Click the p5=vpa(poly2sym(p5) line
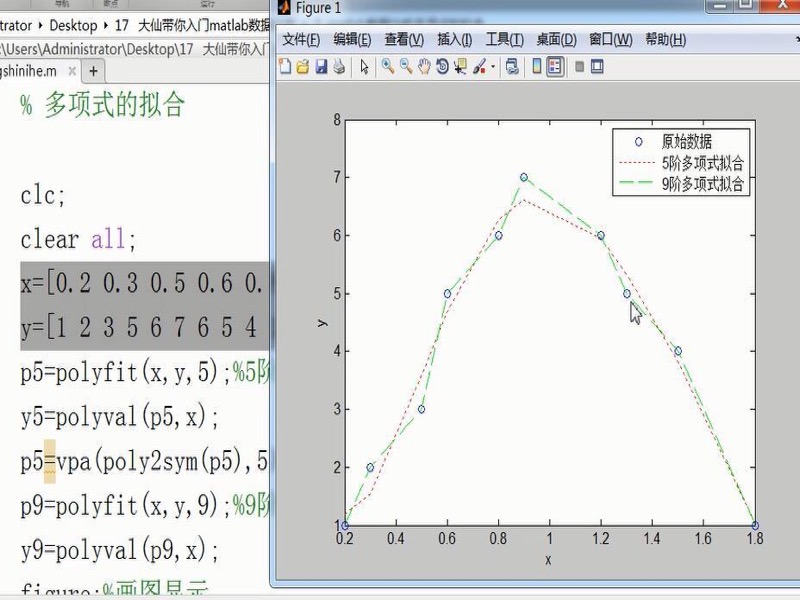The height and width of the screenshot is (600, 800). 144,462
